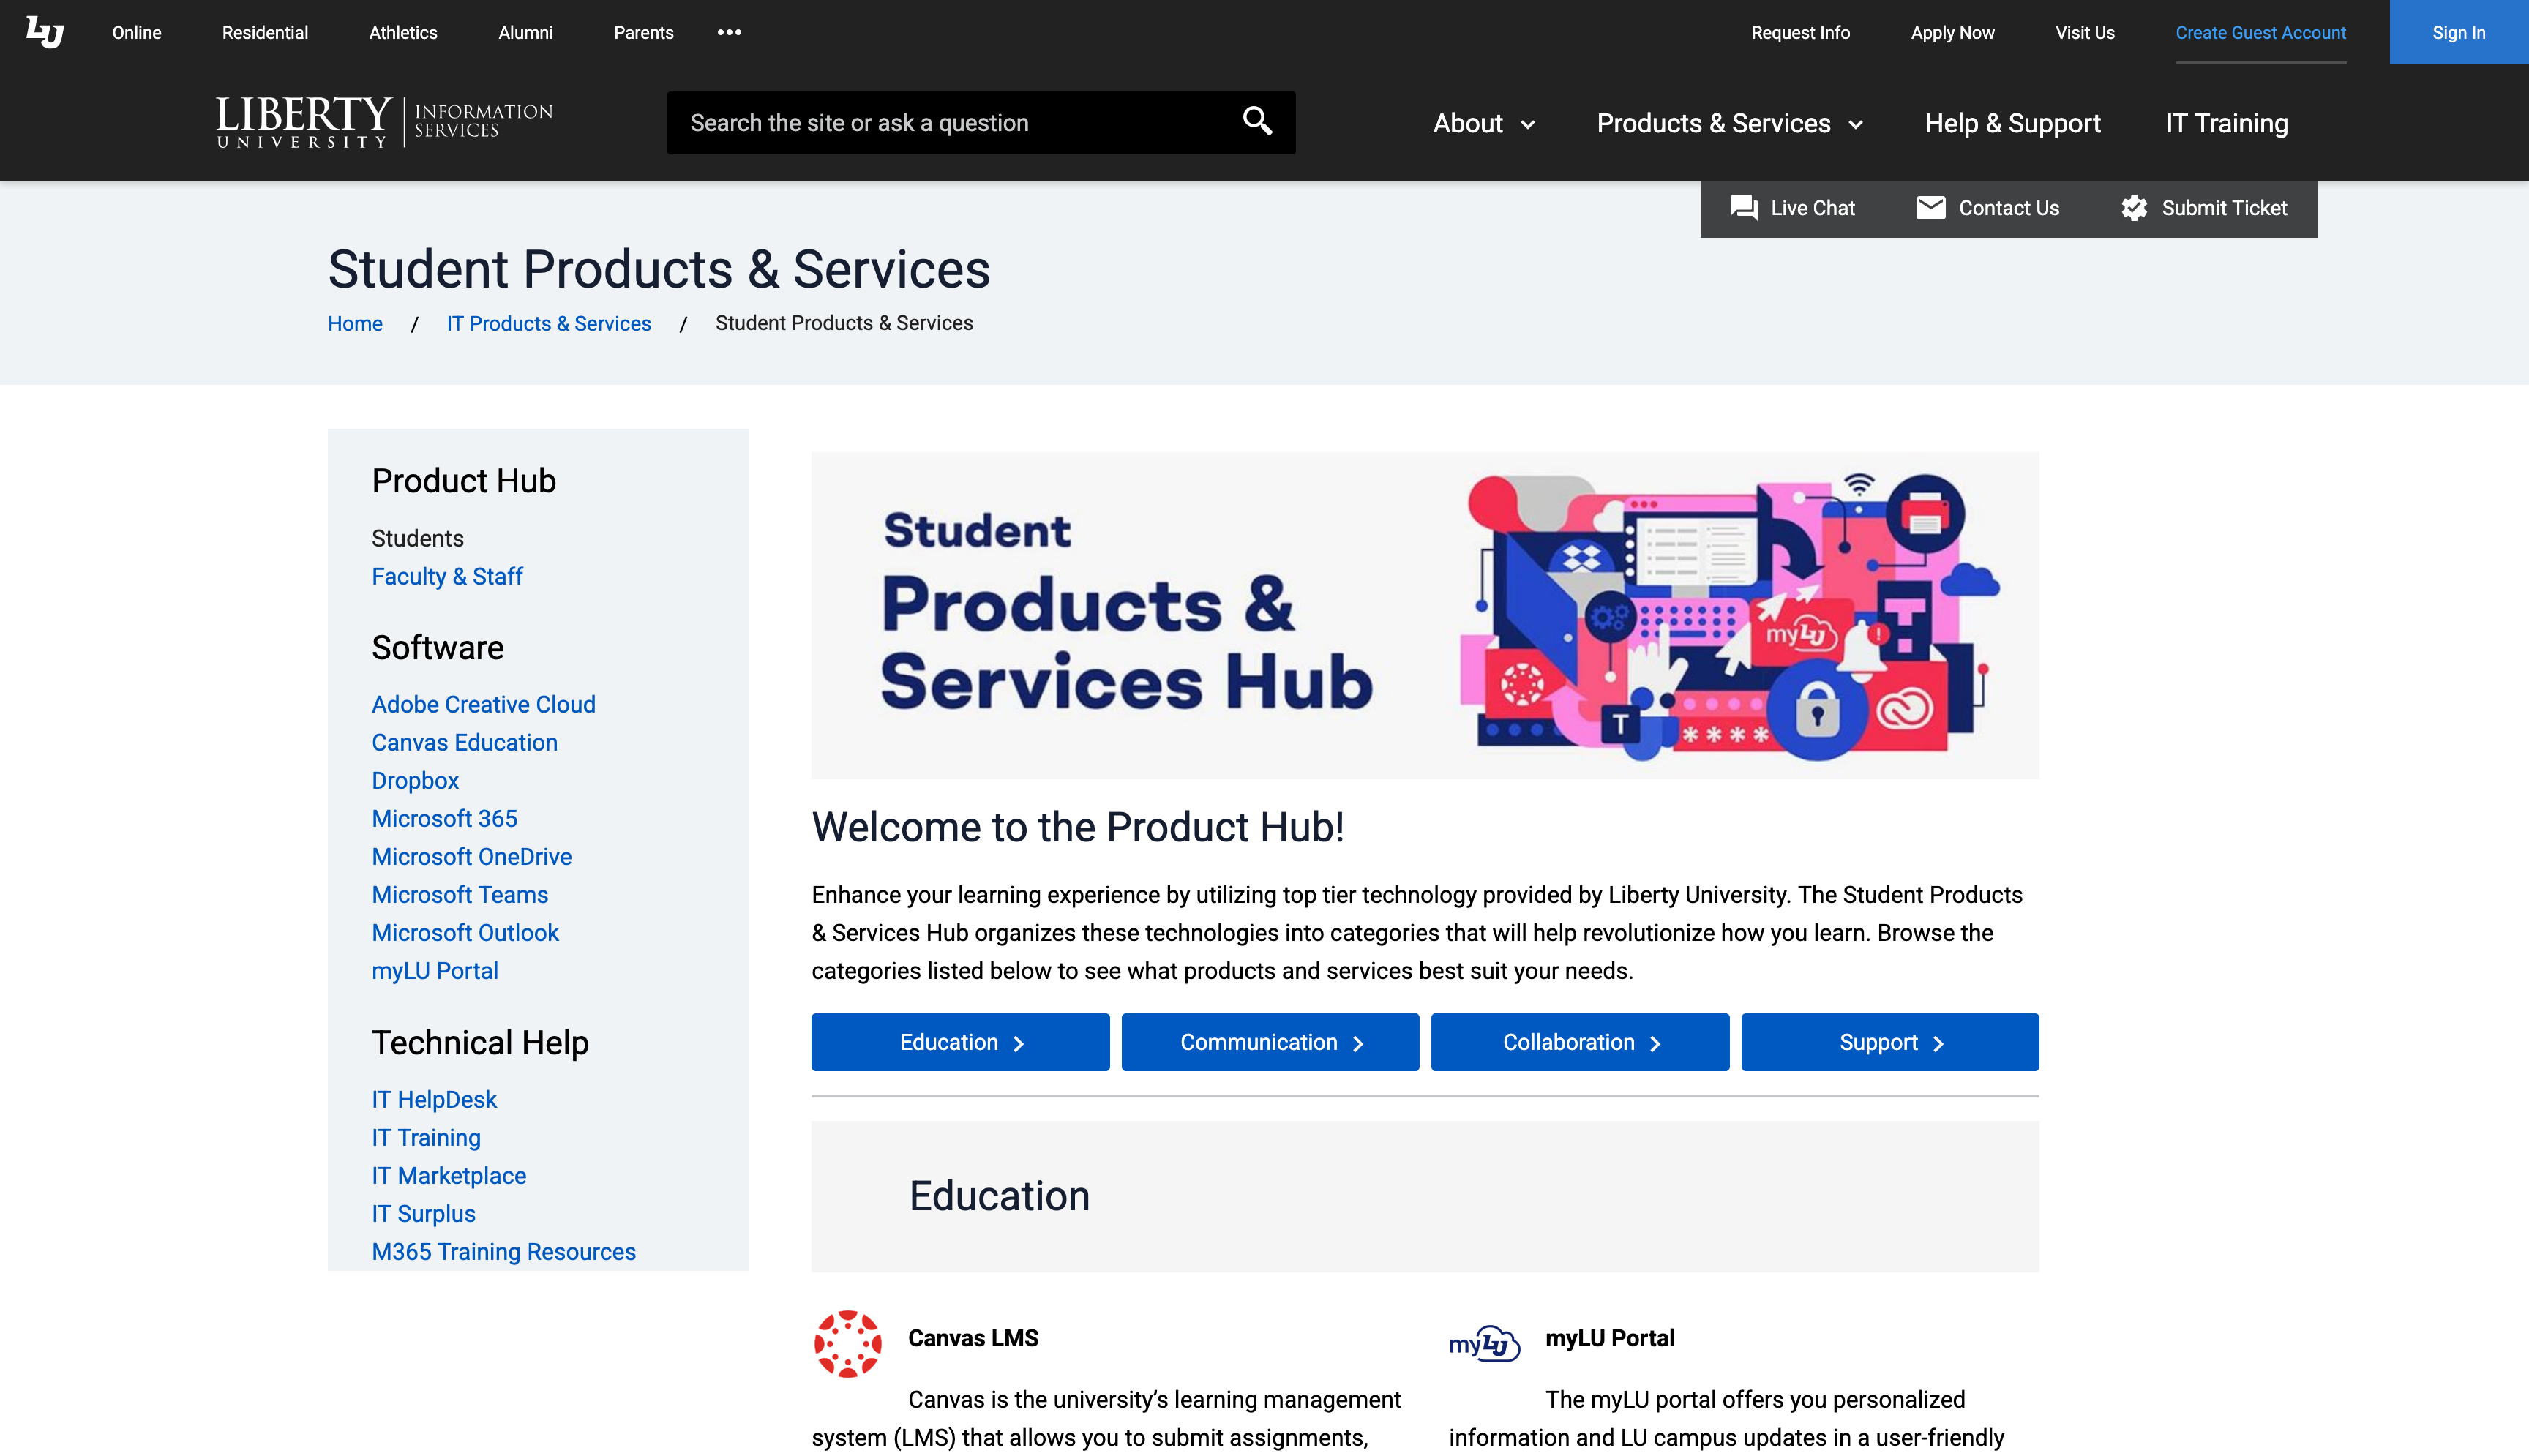Open IT Training sidebar link
This screenshot has width=2529, height=1456.
pyautogui.click(x=426, y=1137)
